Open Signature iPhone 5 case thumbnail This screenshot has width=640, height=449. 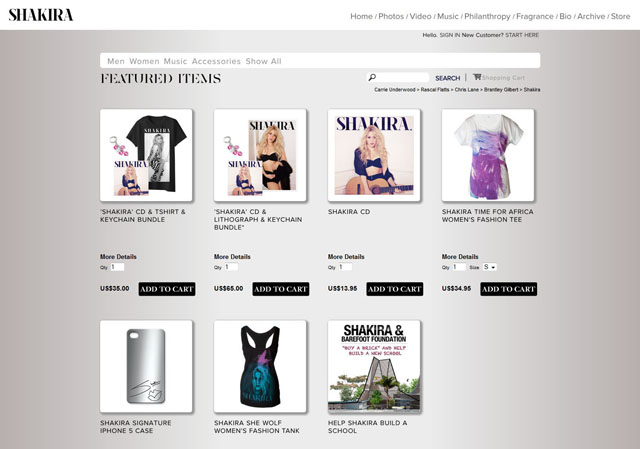click(x=146, y=366)
